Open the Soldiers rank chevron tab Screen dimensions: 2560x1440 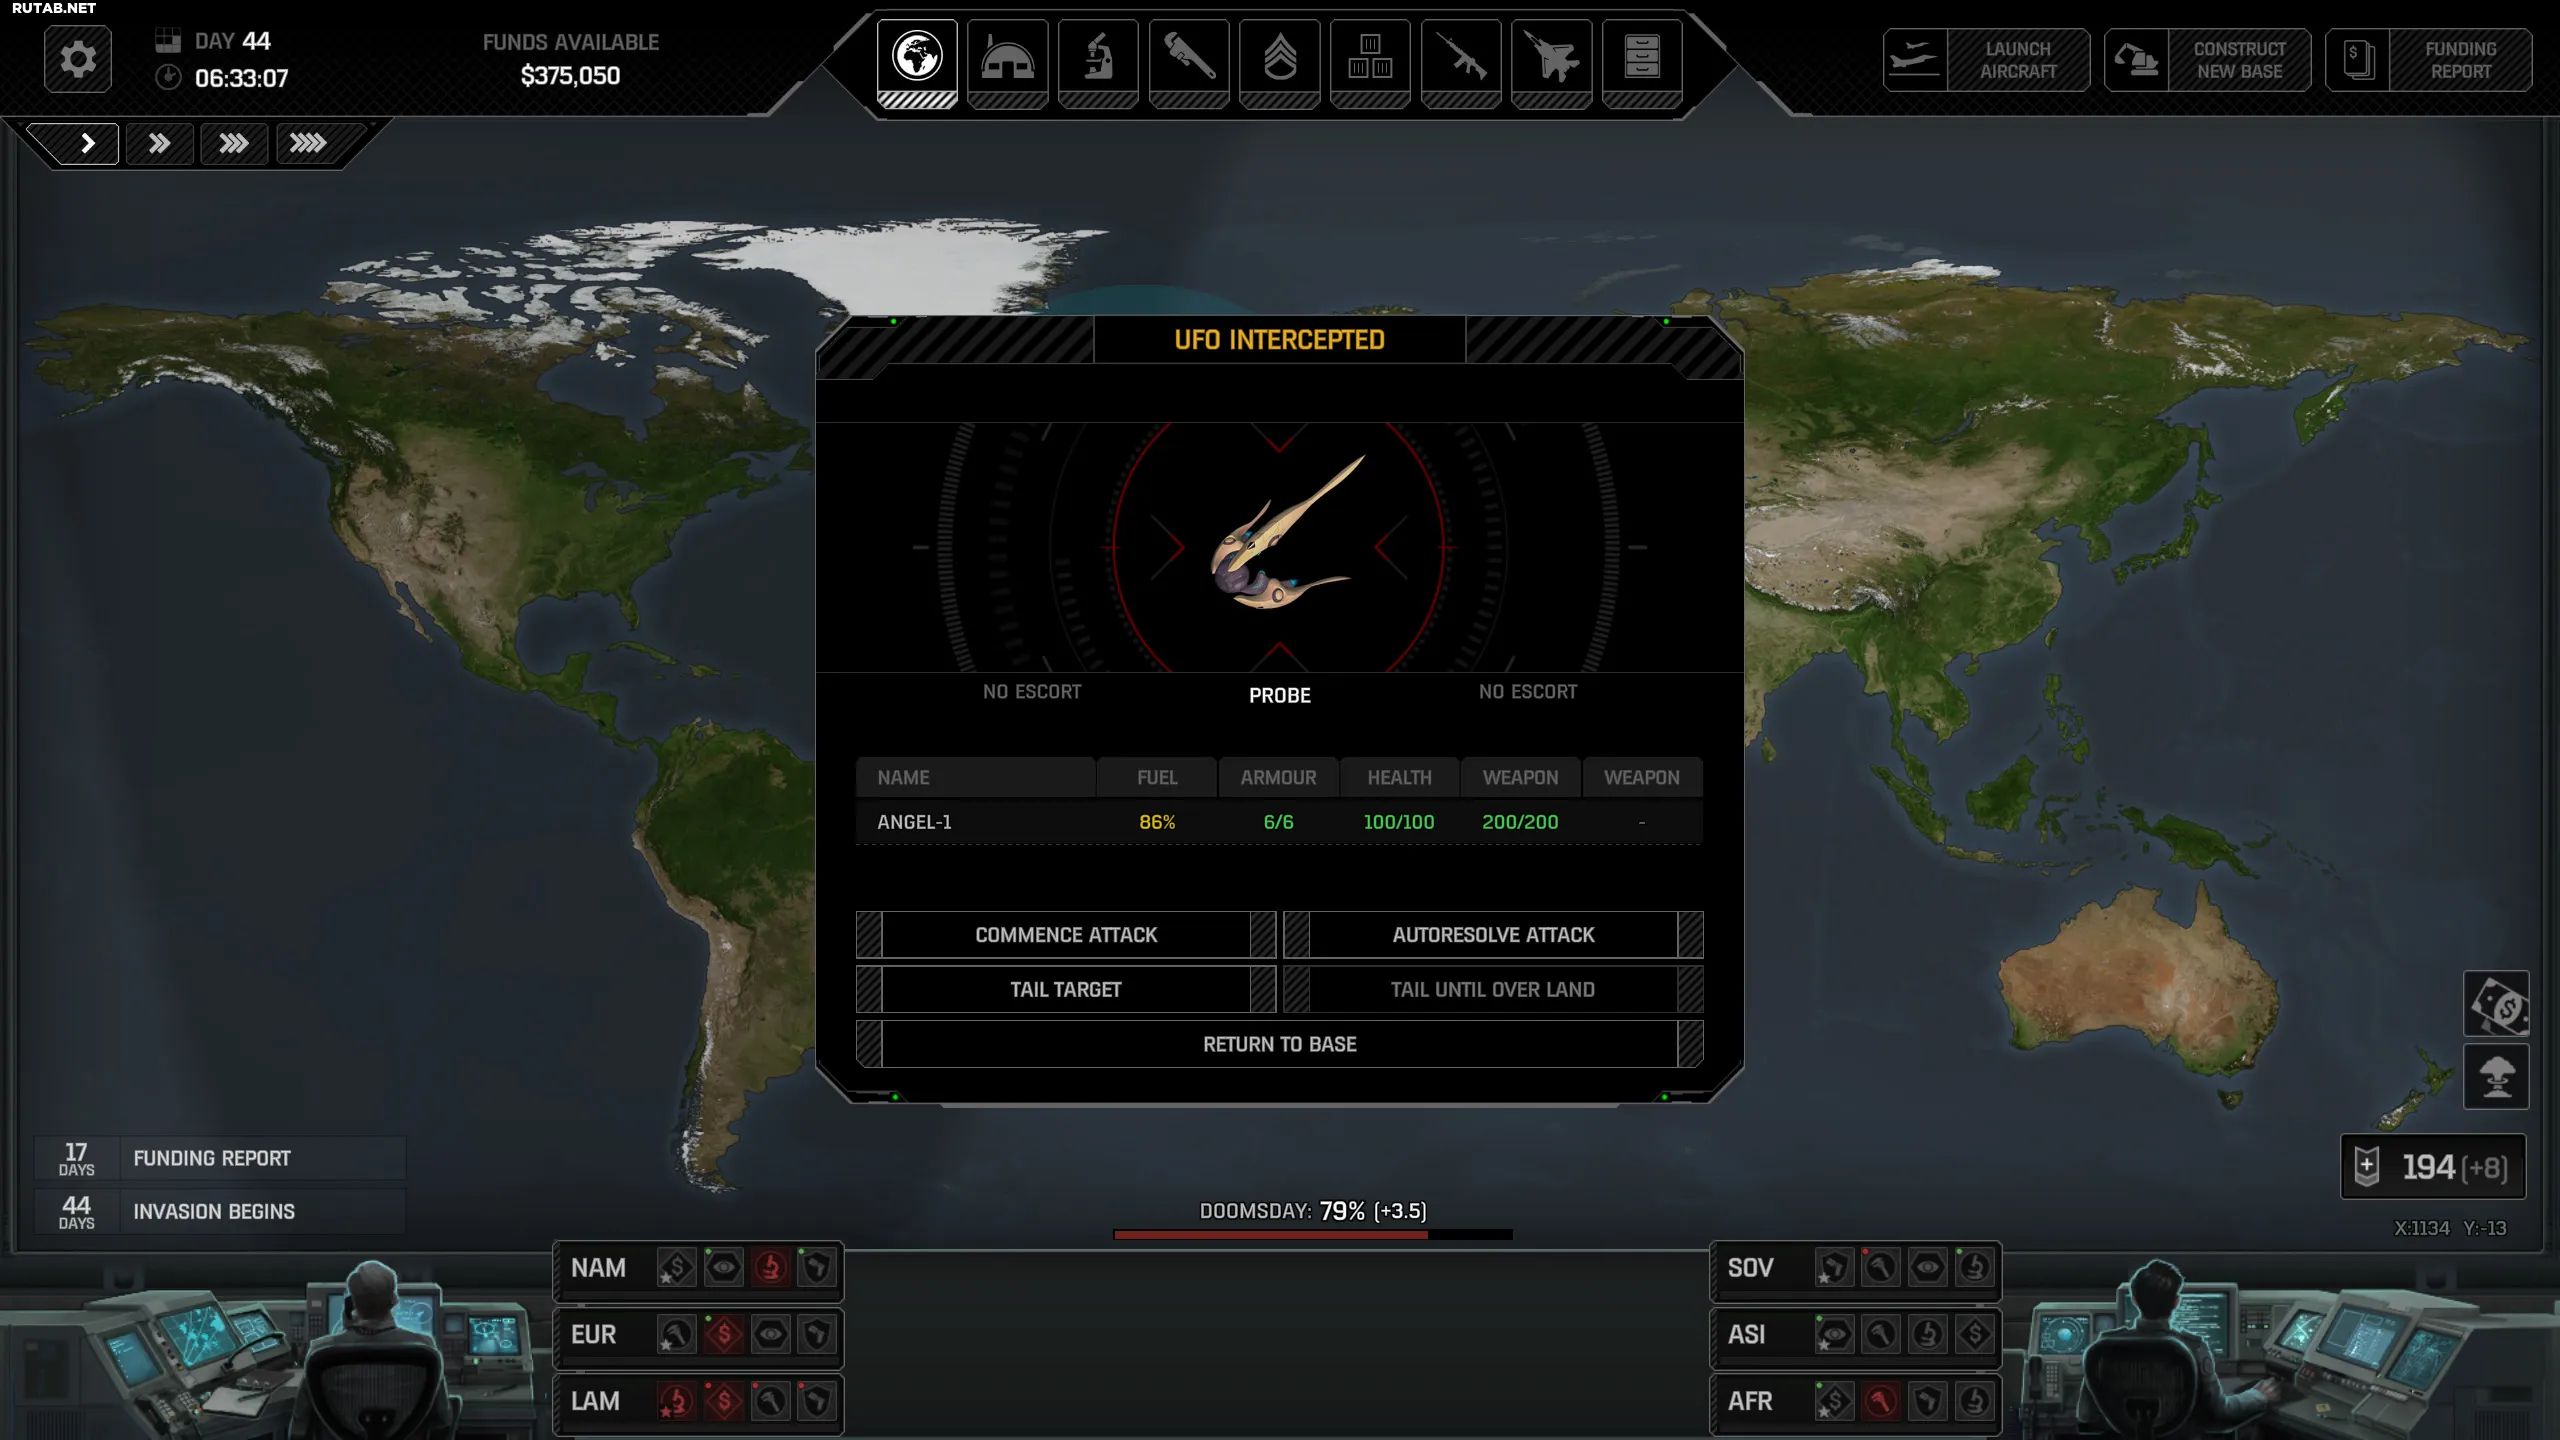click(1279, 58)
